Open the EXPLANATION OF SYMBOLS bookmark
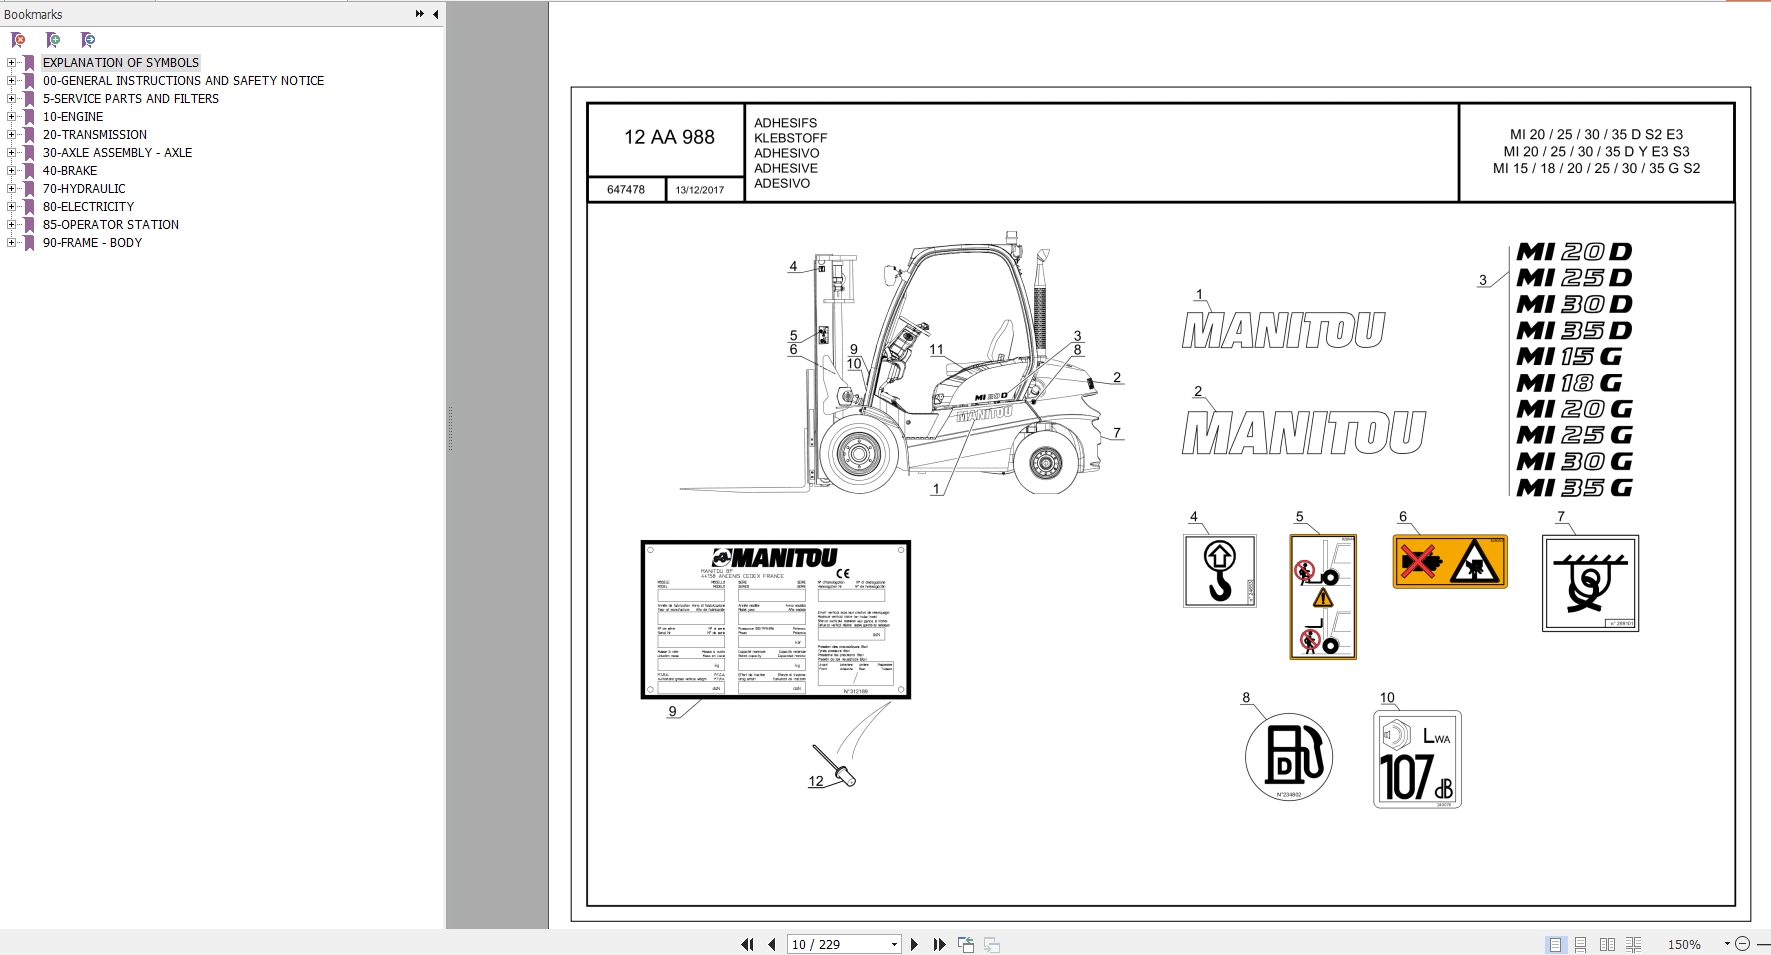The image size is (1771, 955). 121,62
